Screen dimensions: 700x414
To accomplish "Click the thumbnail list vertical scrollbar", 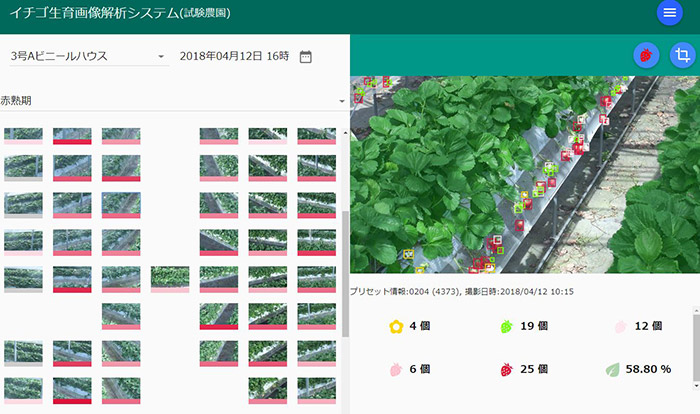I will tap(345, 270).
